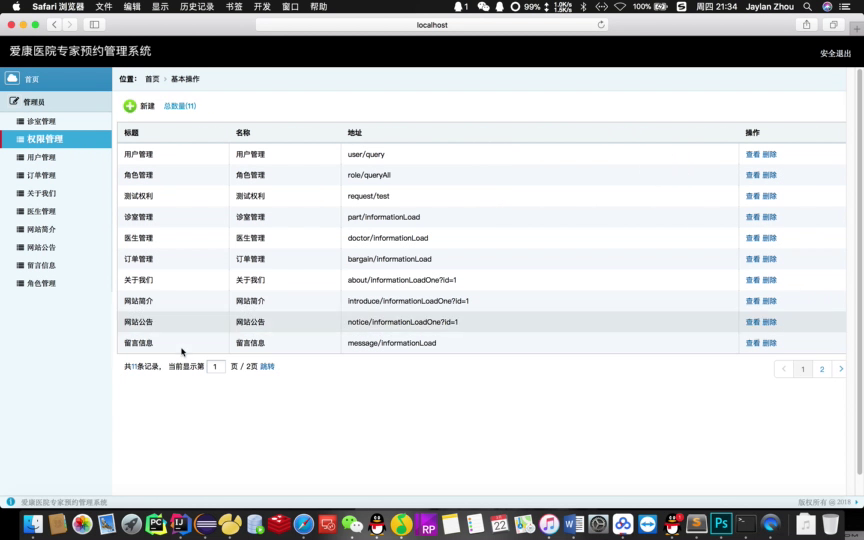The image size is (864, 540).
Task: Click the list icon beside 用户管理
Action: click(x=20, y=157)
